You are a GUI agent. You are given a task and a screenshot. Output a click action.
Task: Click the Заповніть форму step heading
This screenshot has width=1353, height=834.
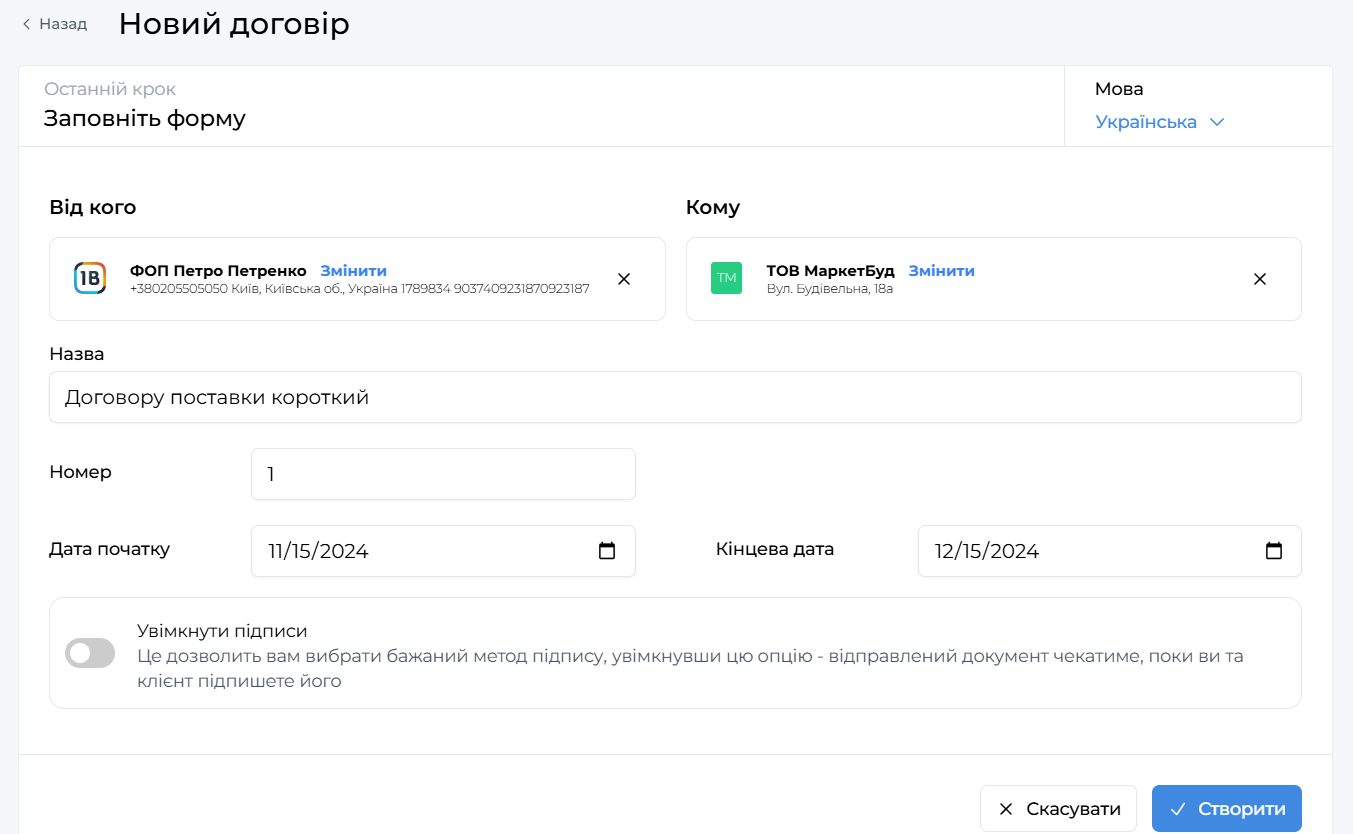point(144,118)
